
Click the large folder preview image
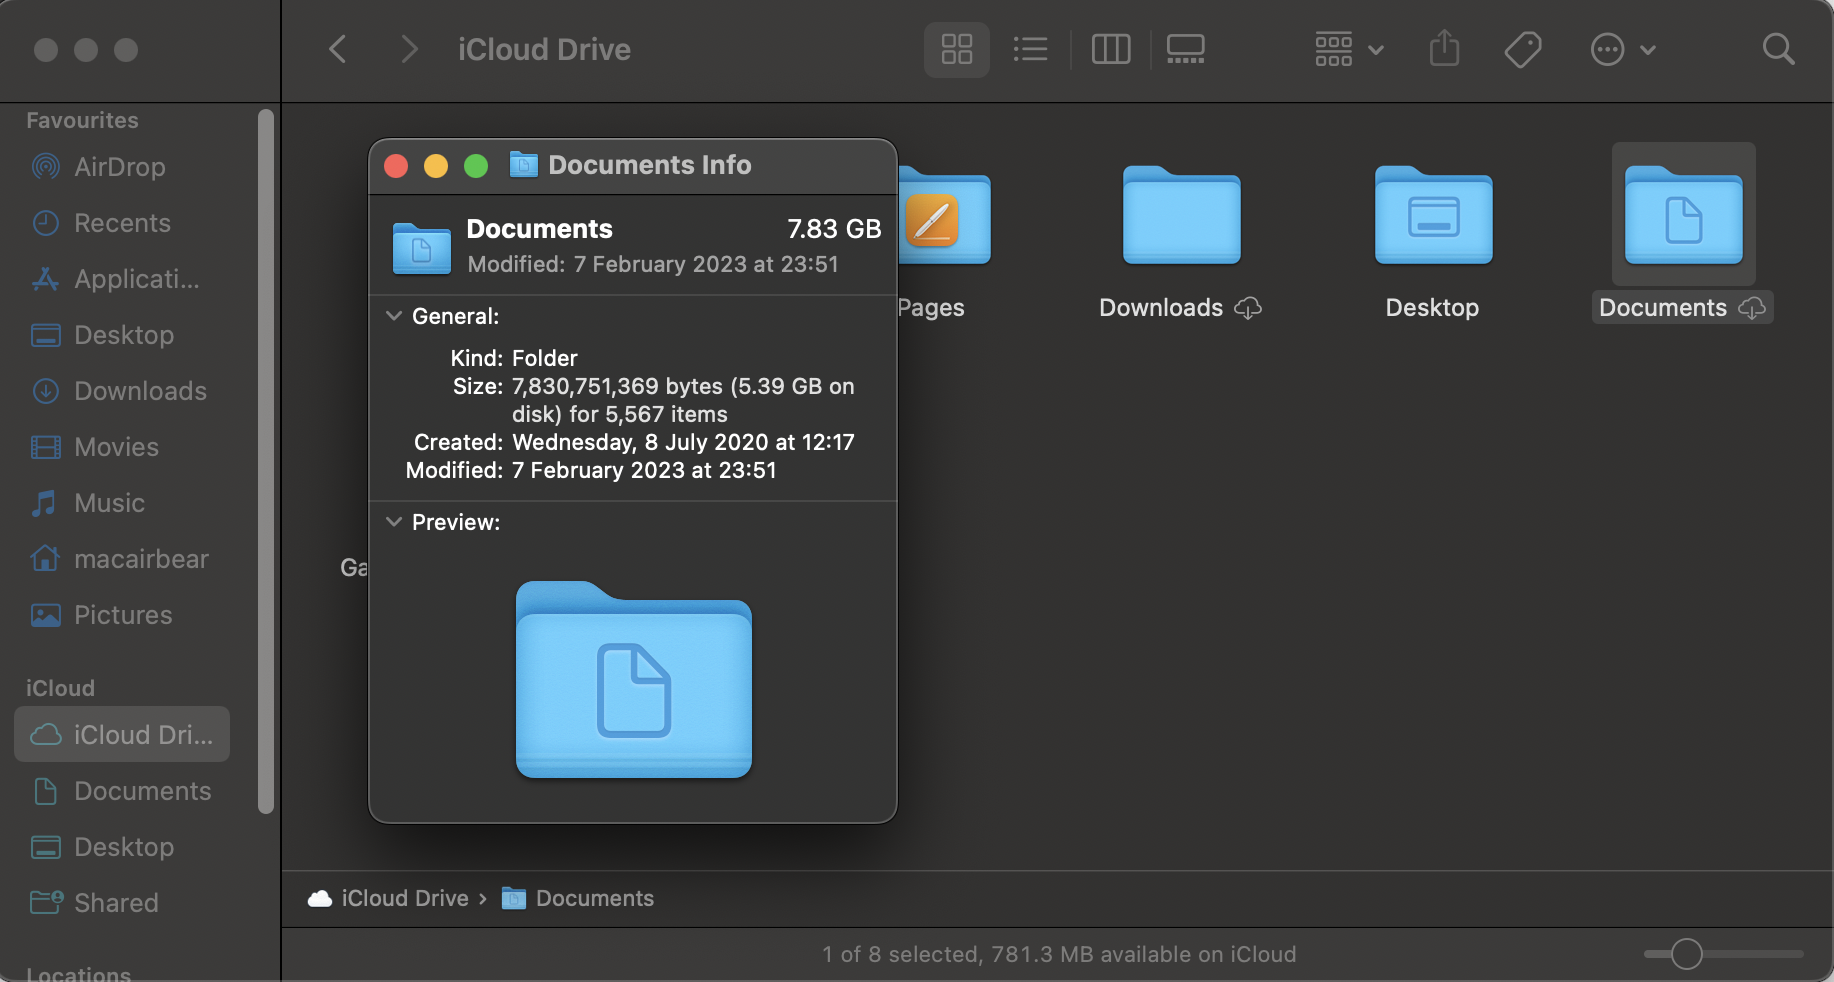point(634,679)
